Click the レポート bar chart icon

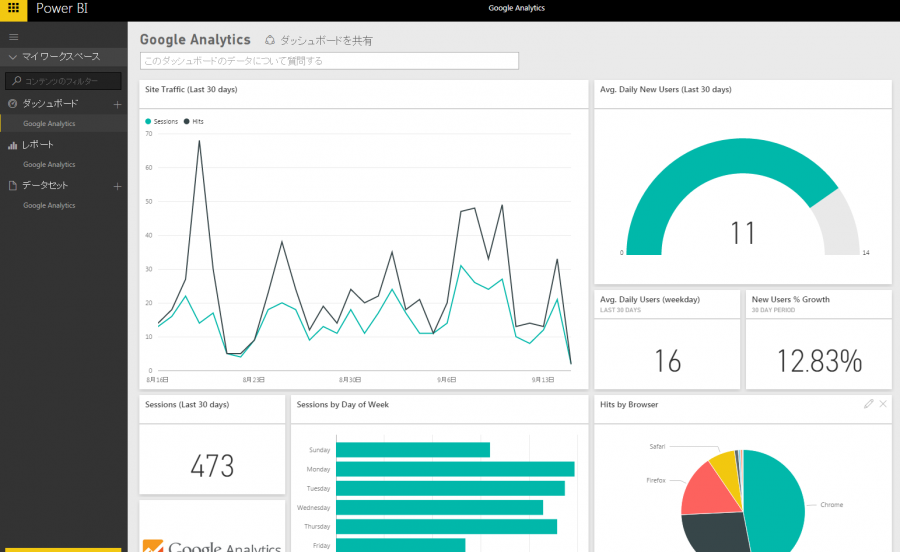pos(13,145)
